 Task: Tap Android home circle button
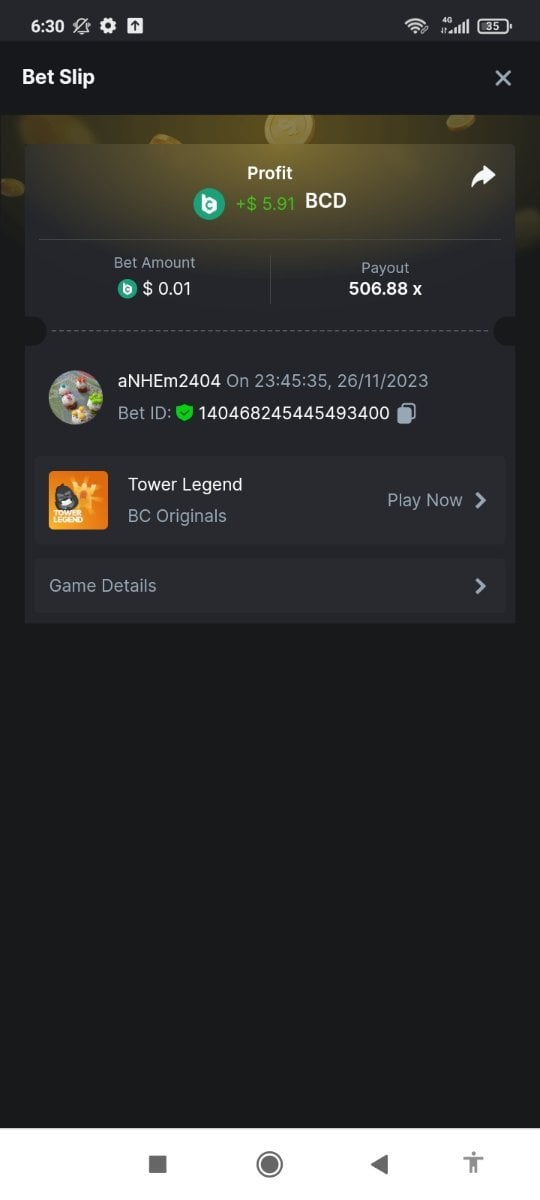coord(269,1163)
